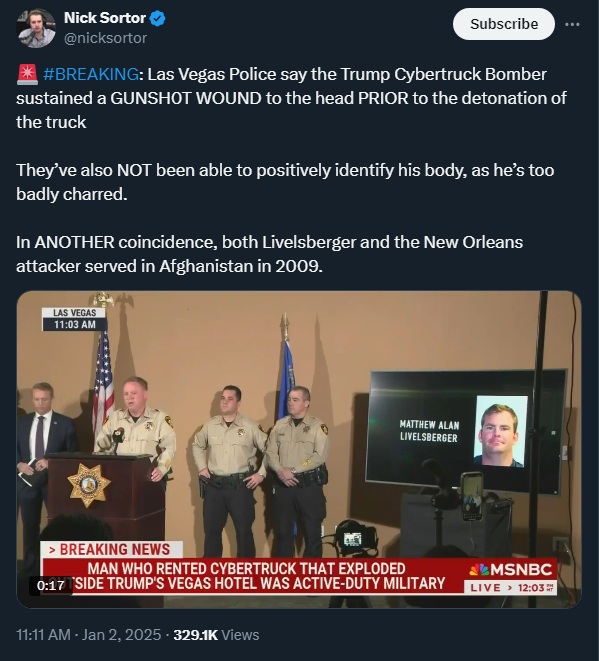
Task: Click Nick Sortor's profile avatar
Action: coord(36,28)
